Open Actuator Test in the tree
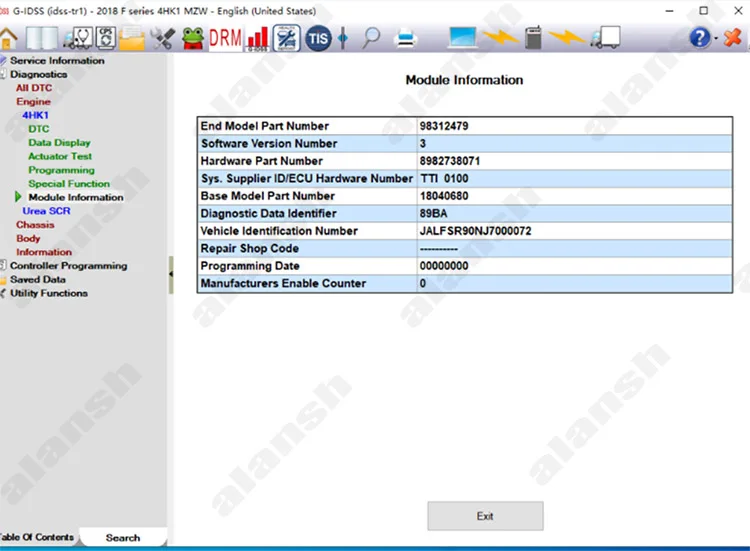 [60, 156]
